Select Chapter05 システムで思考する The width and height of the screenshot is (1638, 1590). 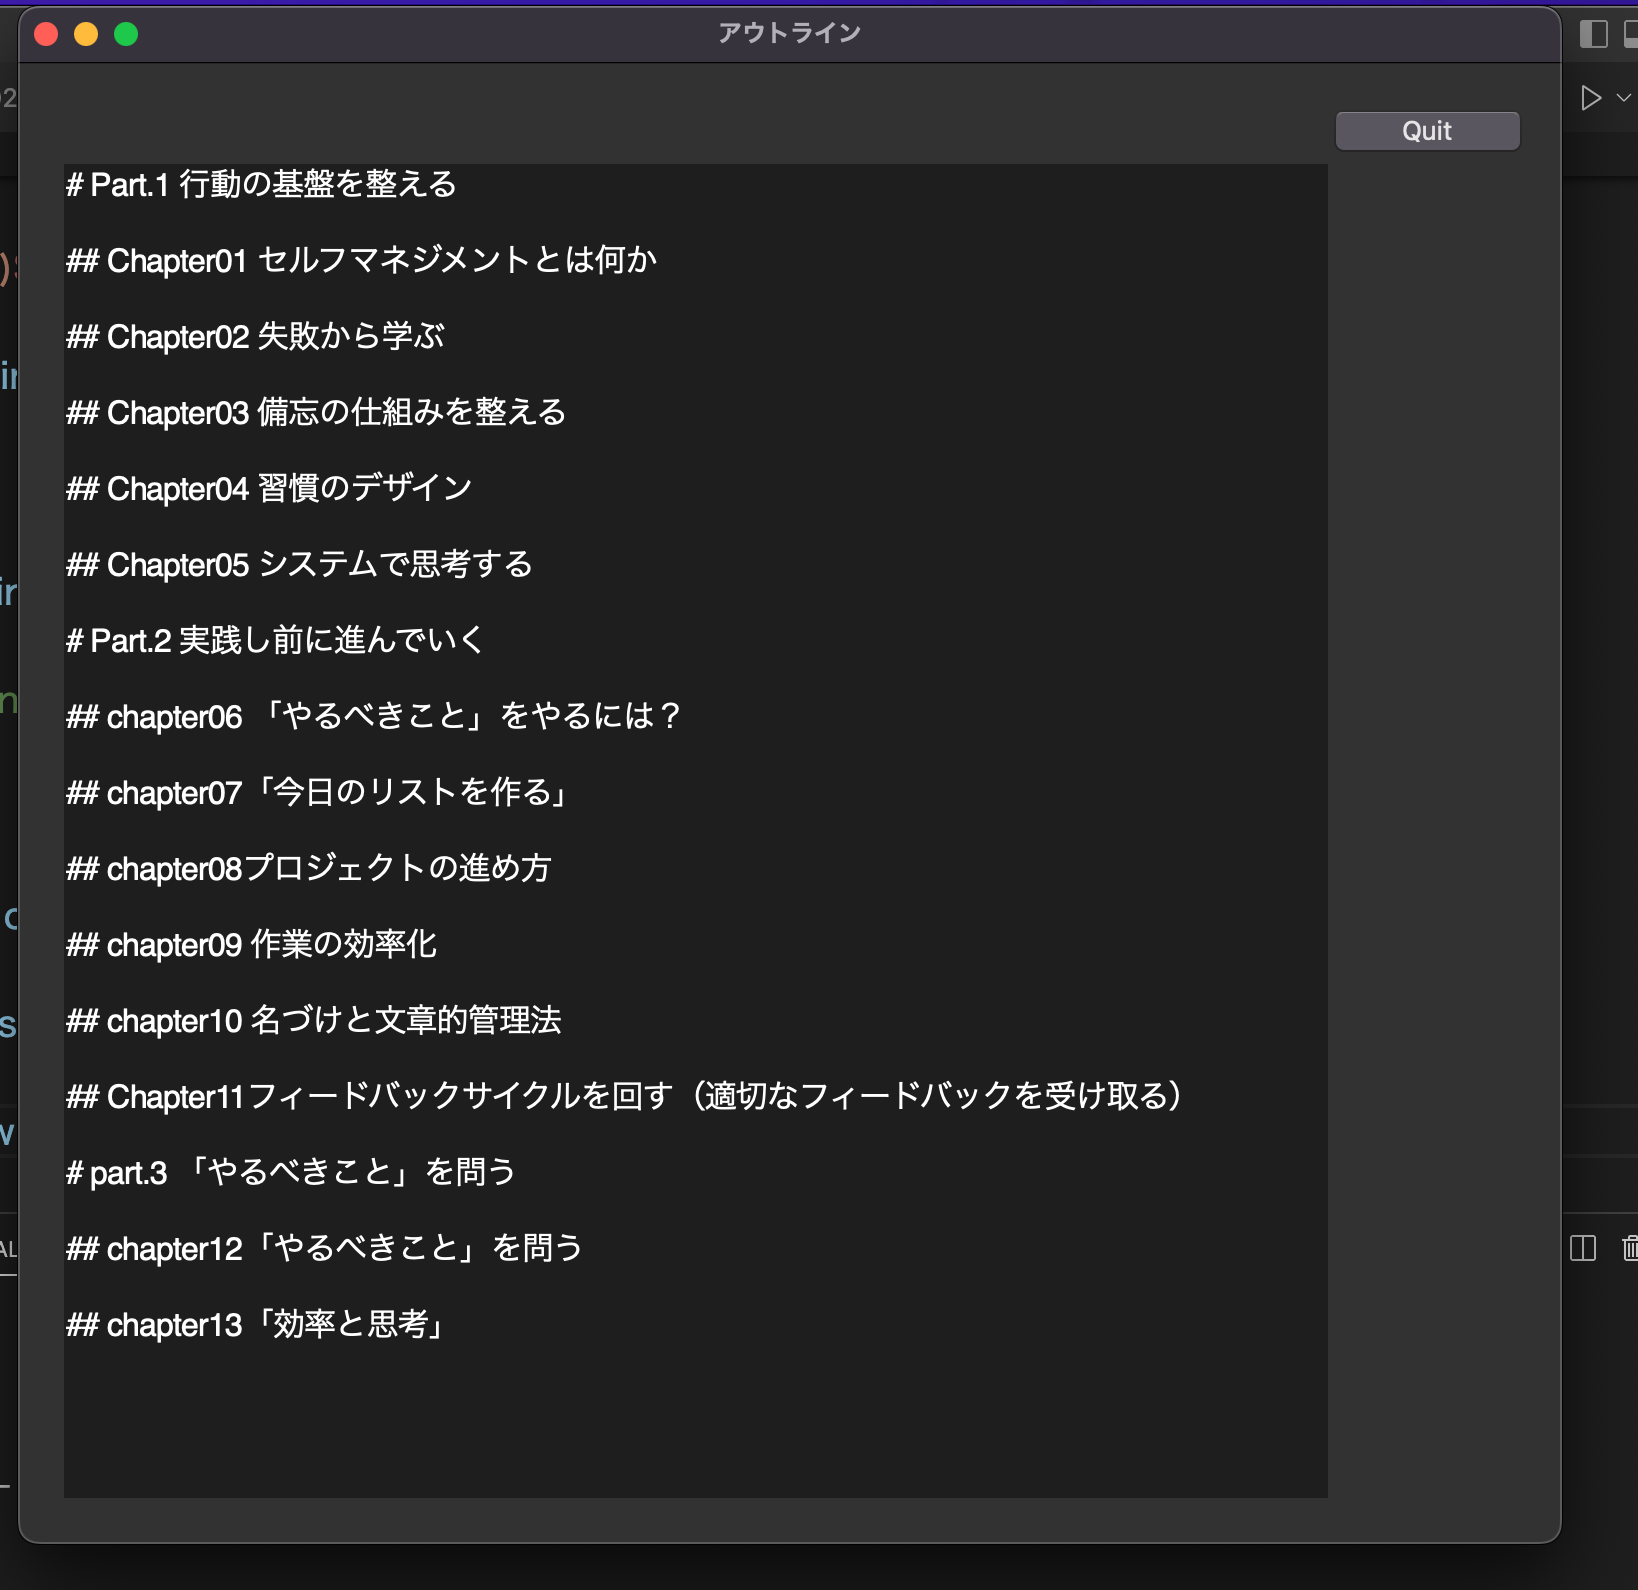(x=300, y=564)
